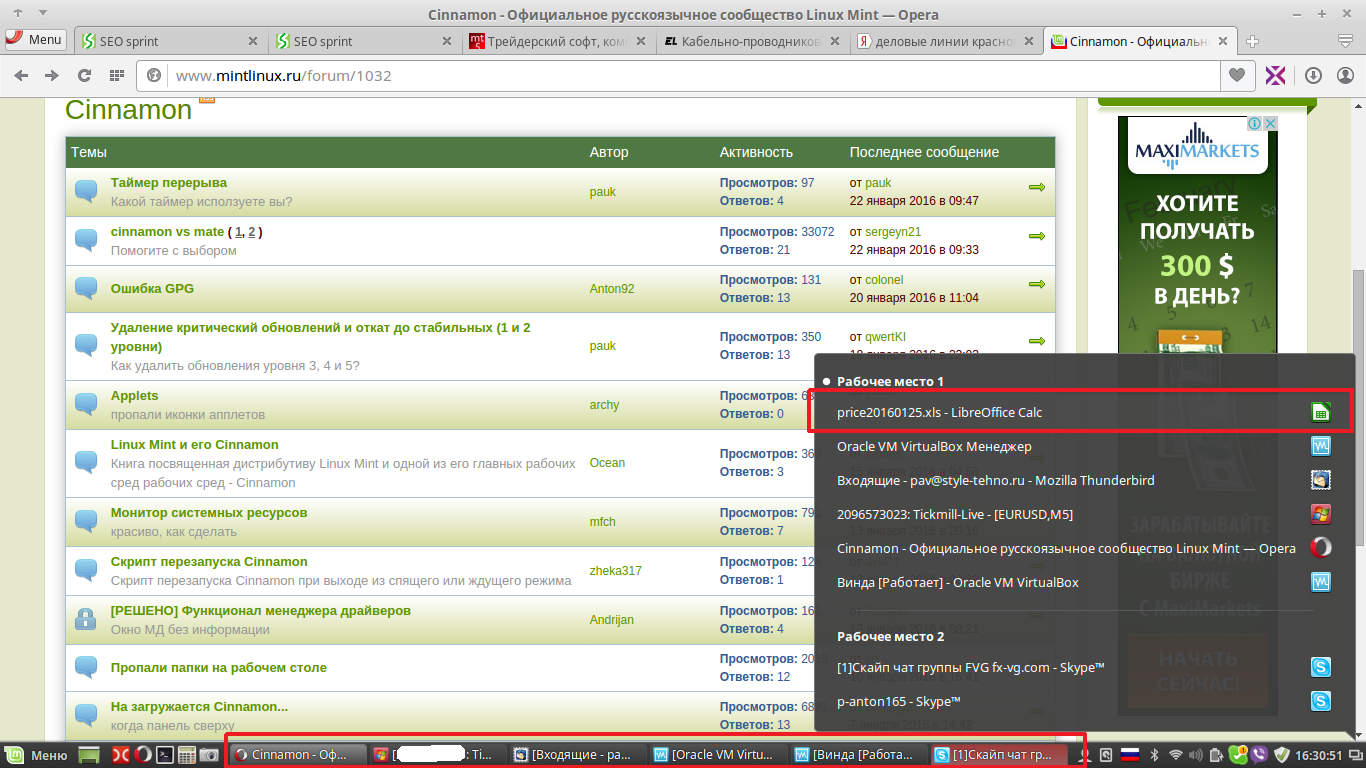Click the reload page icon
This screenshot has height=768, width=1366.
[85, 76]
